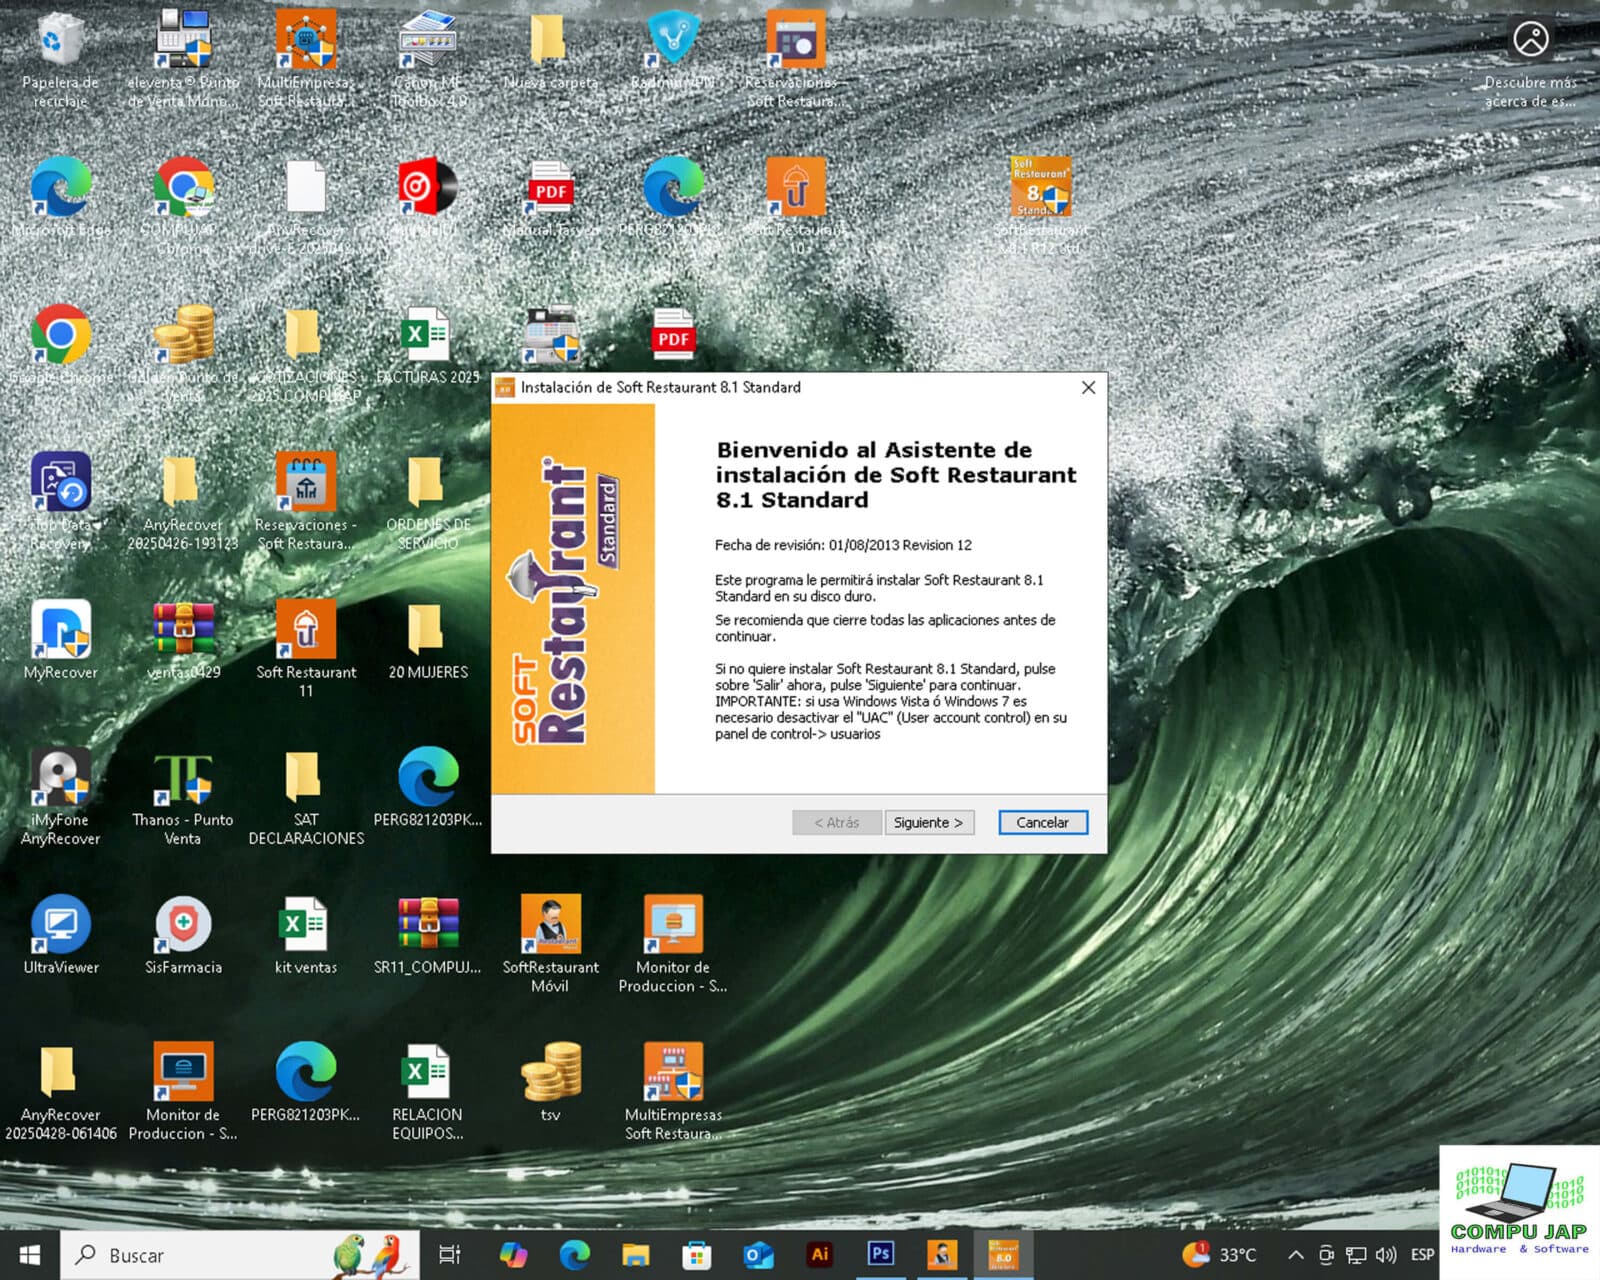This screenshot has width=1600, height=1280.
Task: Select SoftRestaurant v8.1 R12 Std installer icon
Action: (x=1041, y=188)
